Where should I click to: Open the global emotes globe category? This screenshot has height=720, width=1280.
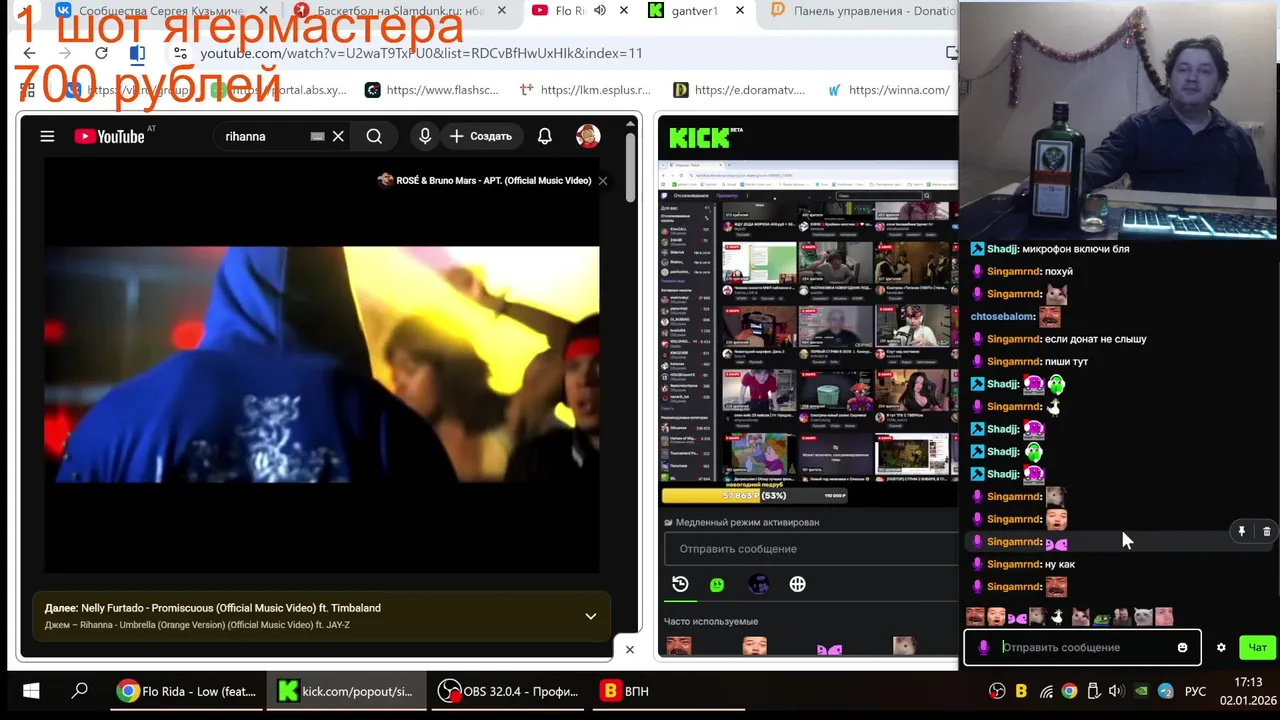pyautogui.click(x=797, y=585)
